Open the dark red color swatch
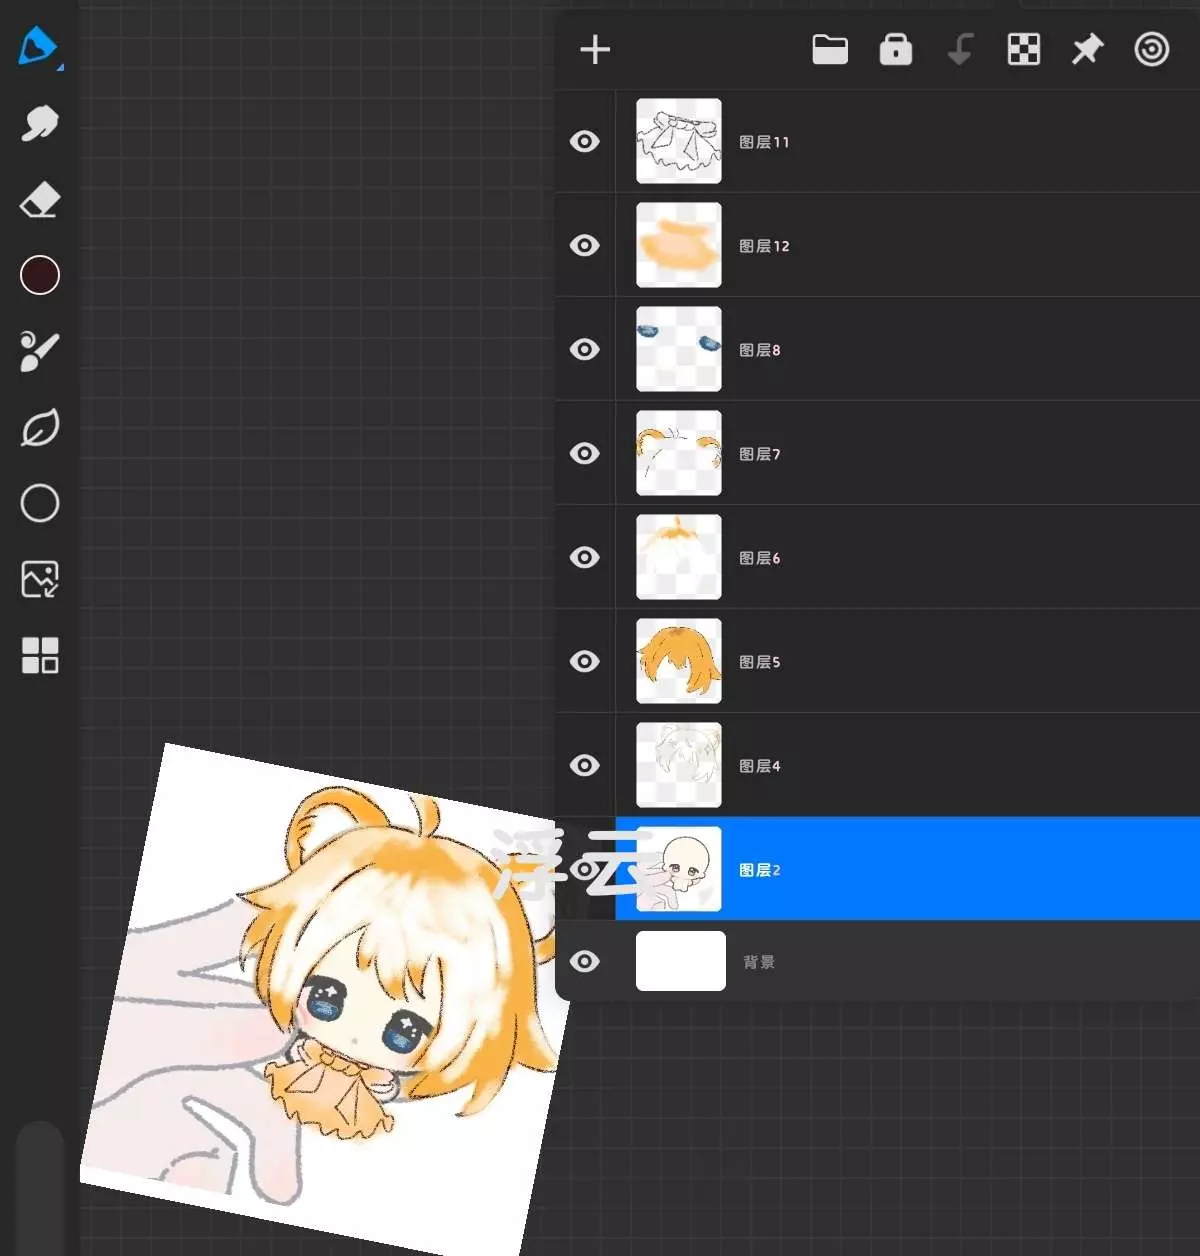The width and height of the screenshot is (1200, 1256). 40,275
